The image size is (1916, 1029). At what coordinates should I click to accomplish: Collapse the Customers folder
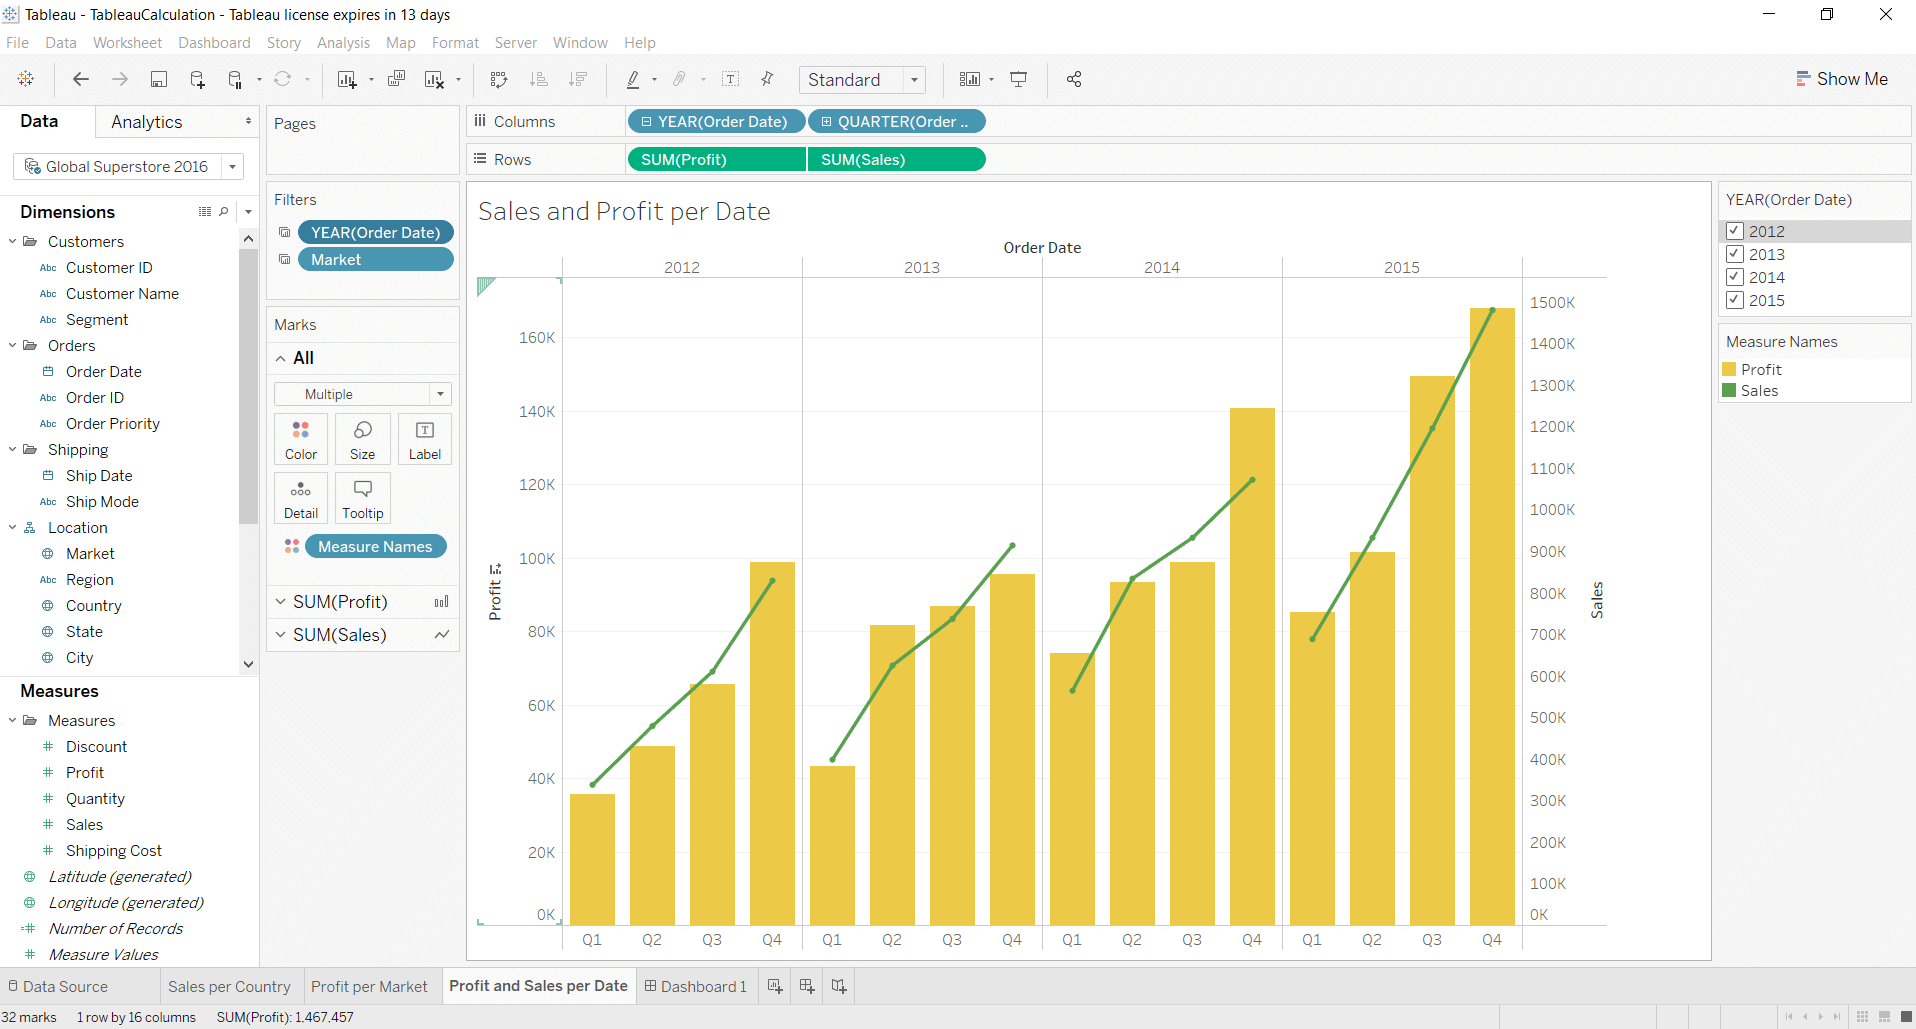12,241
